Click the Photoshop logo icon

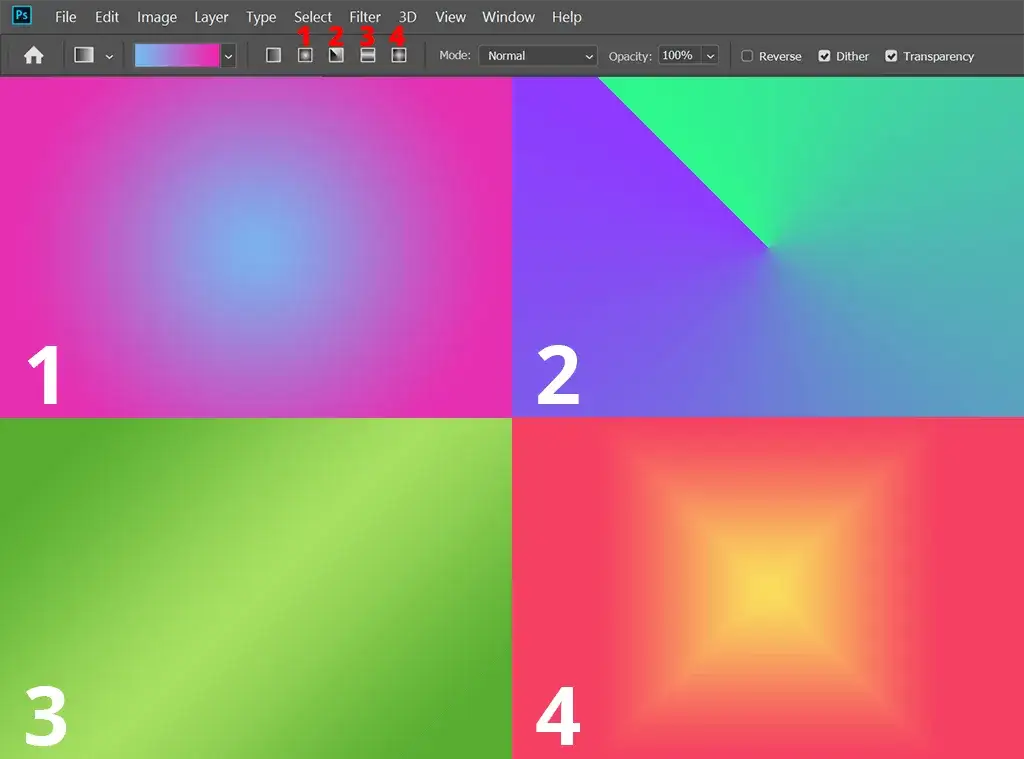coord(21,16)
